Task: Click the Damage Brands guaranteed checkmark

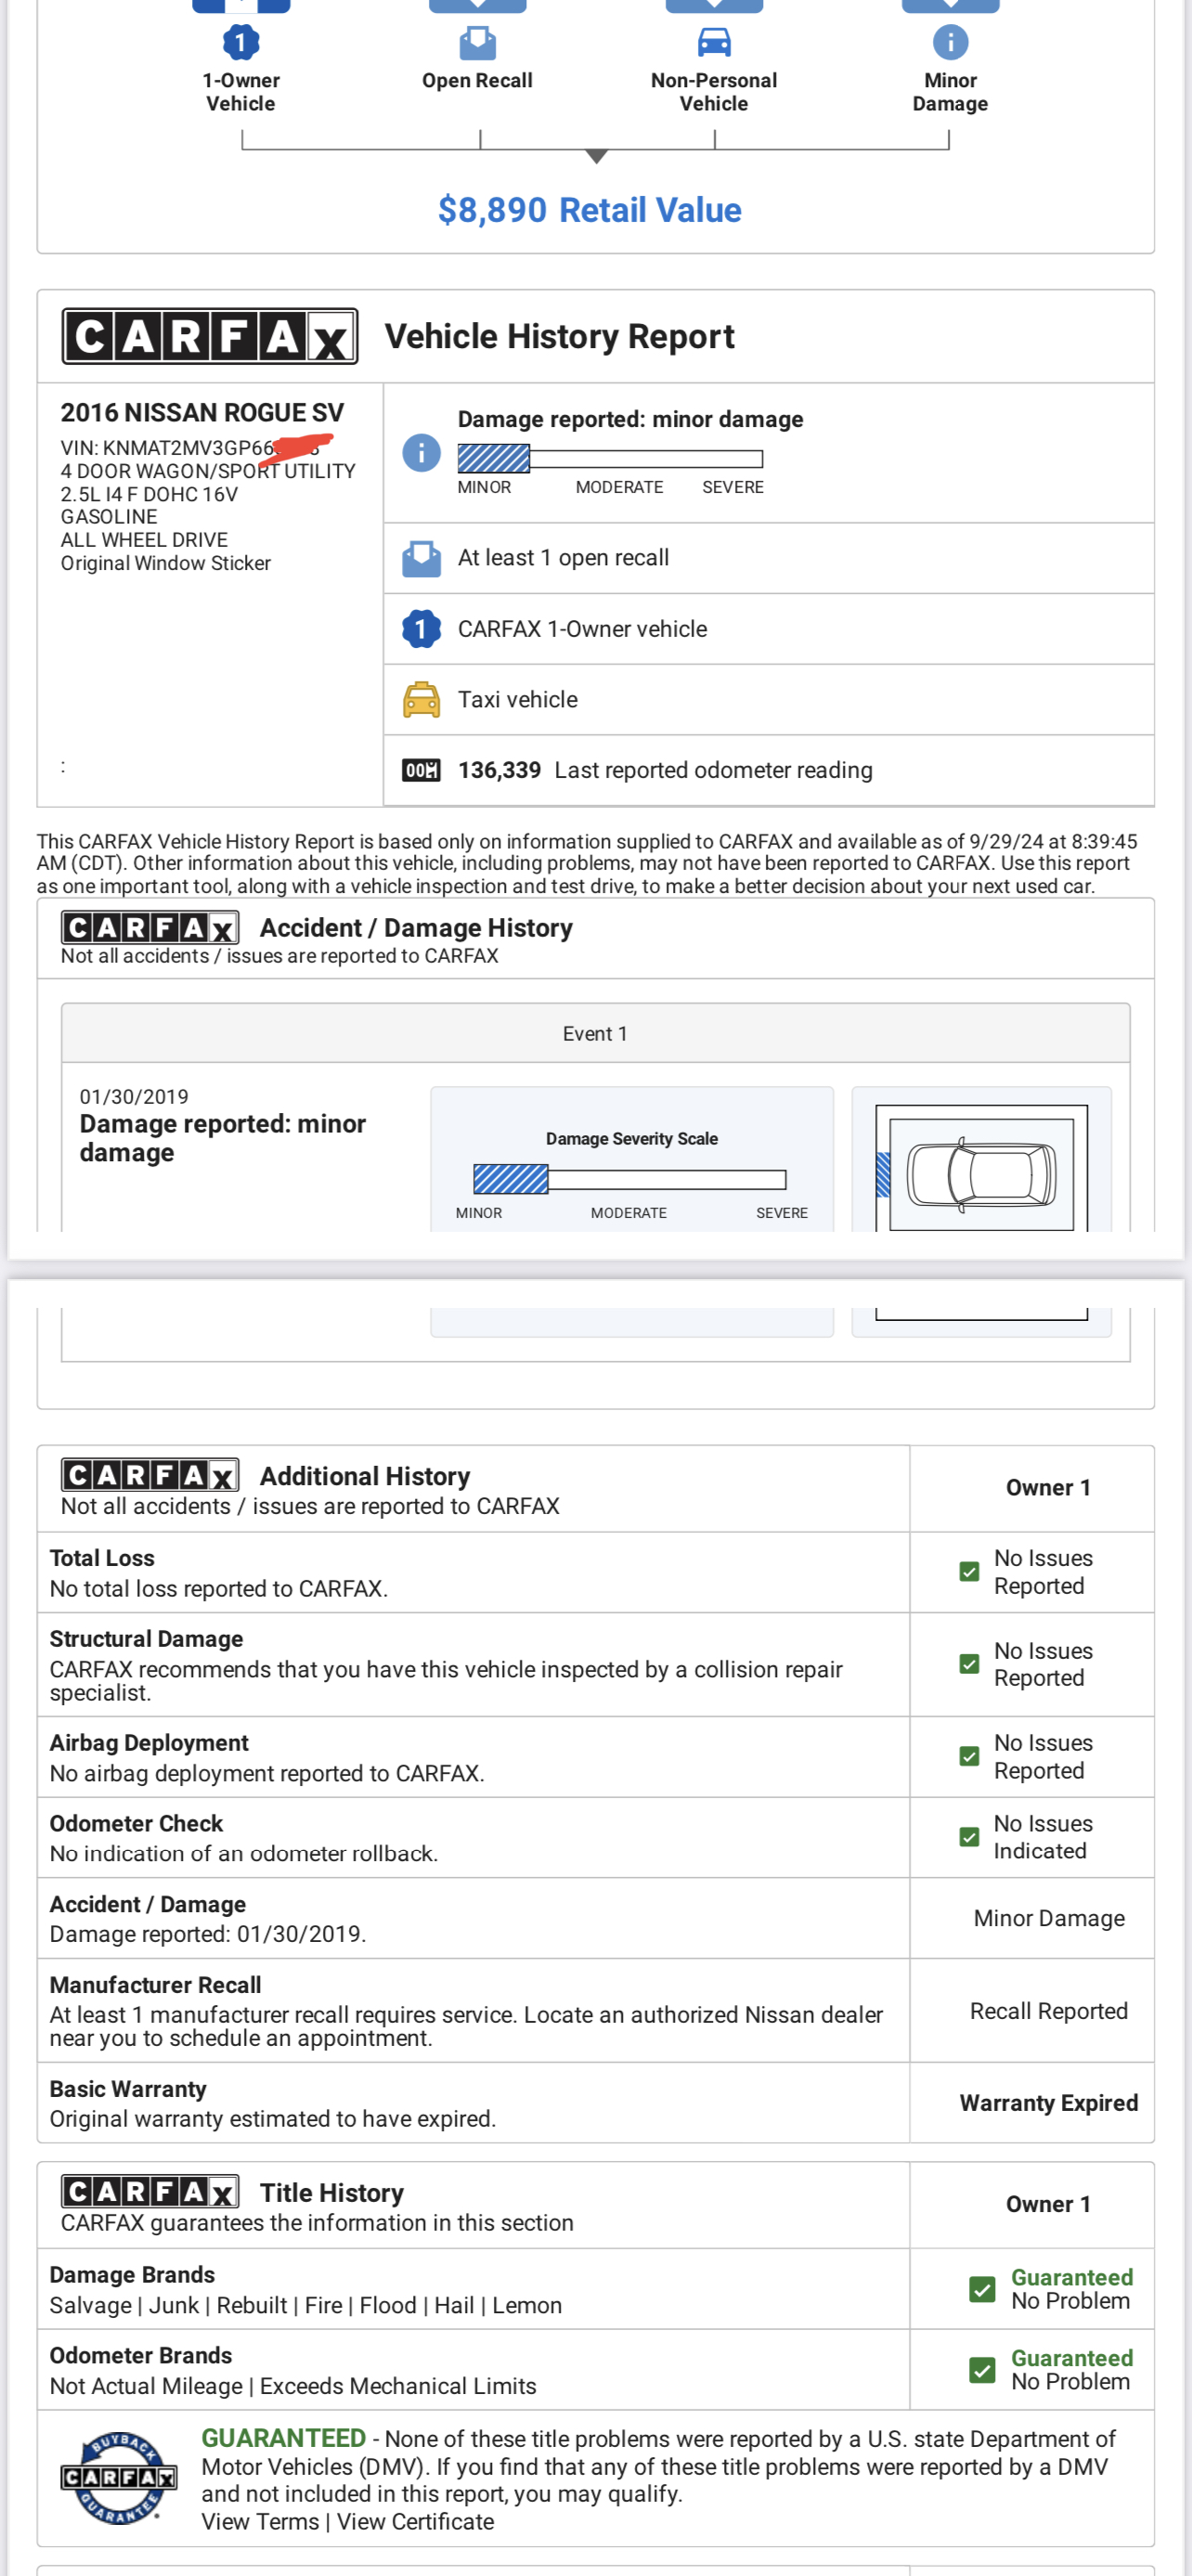Action: 982,2289
